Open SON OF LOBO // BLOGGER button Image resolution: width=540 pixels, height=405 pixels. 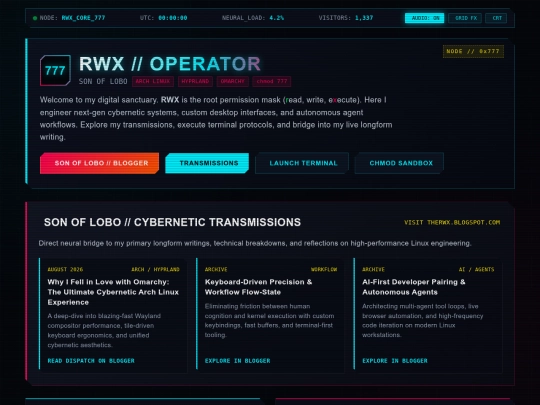click(100, 163)
